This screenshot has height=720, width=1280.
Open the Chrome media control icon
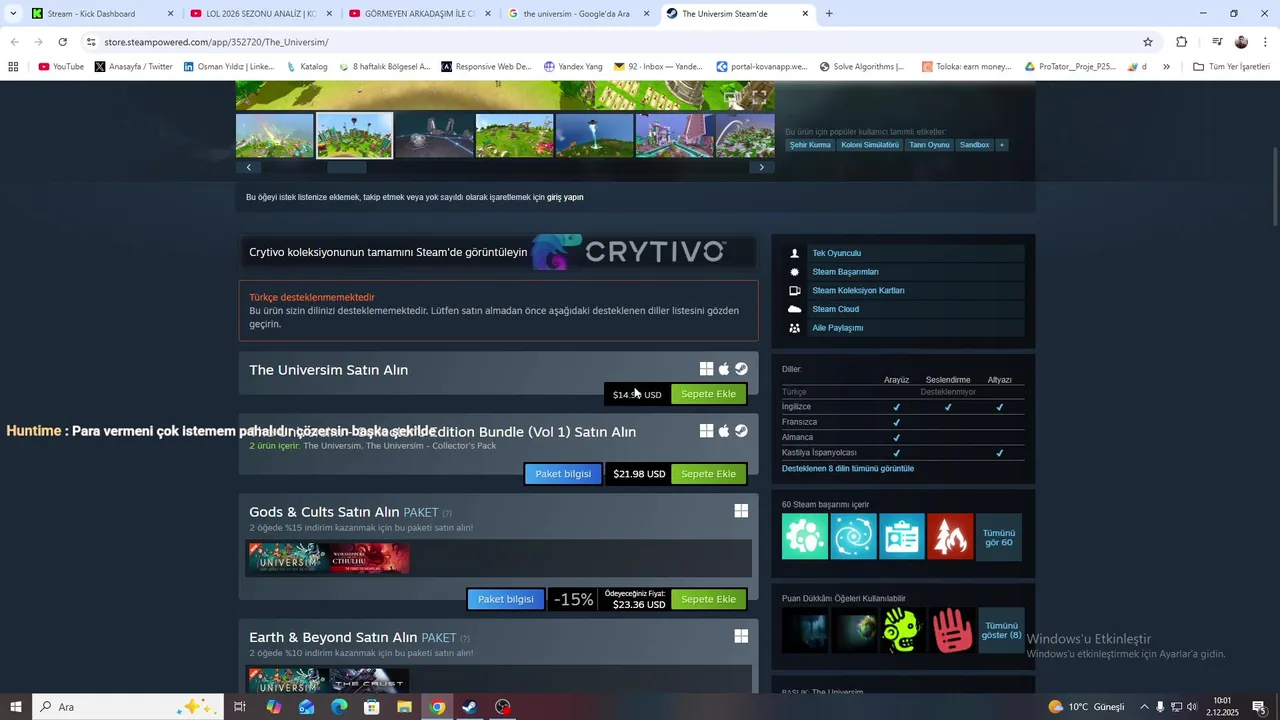(x=1217, y=42)
